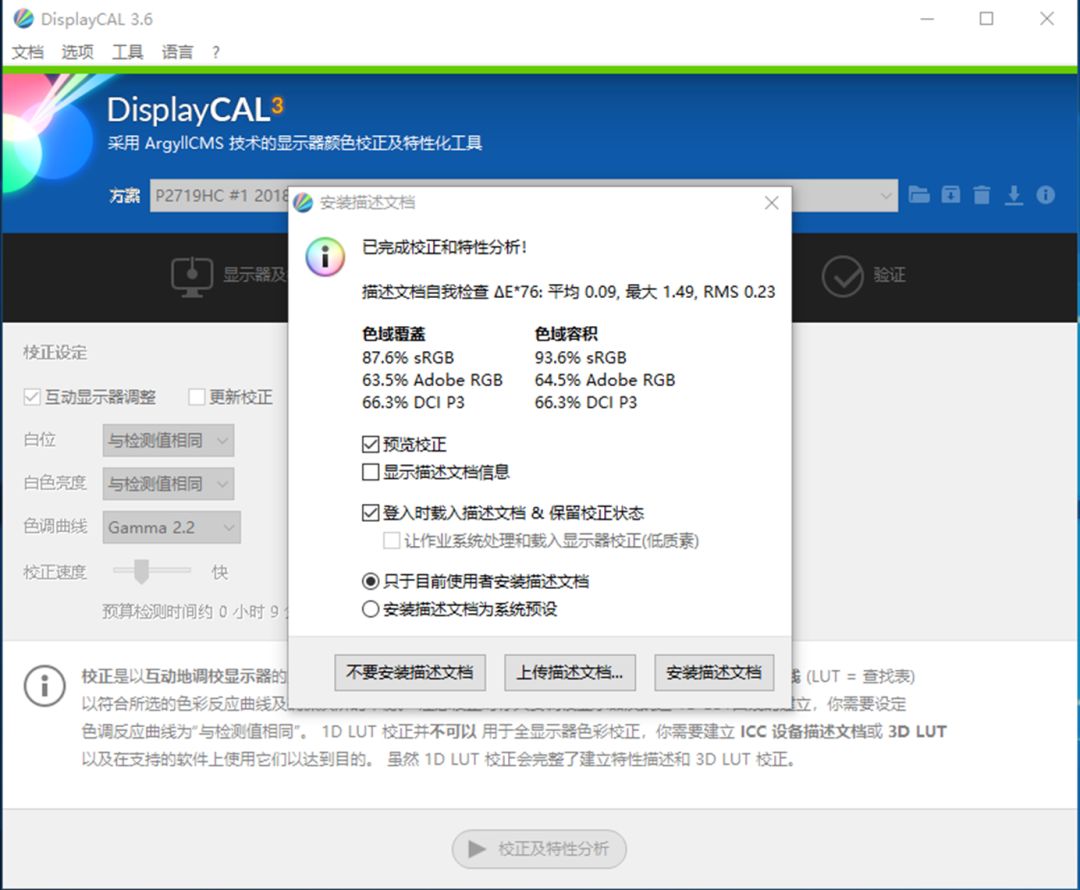The width and height of the screenshot is (1080, 890).
Task: Open the 验证 verification checkmark icon
Action: tap(842, 276)
